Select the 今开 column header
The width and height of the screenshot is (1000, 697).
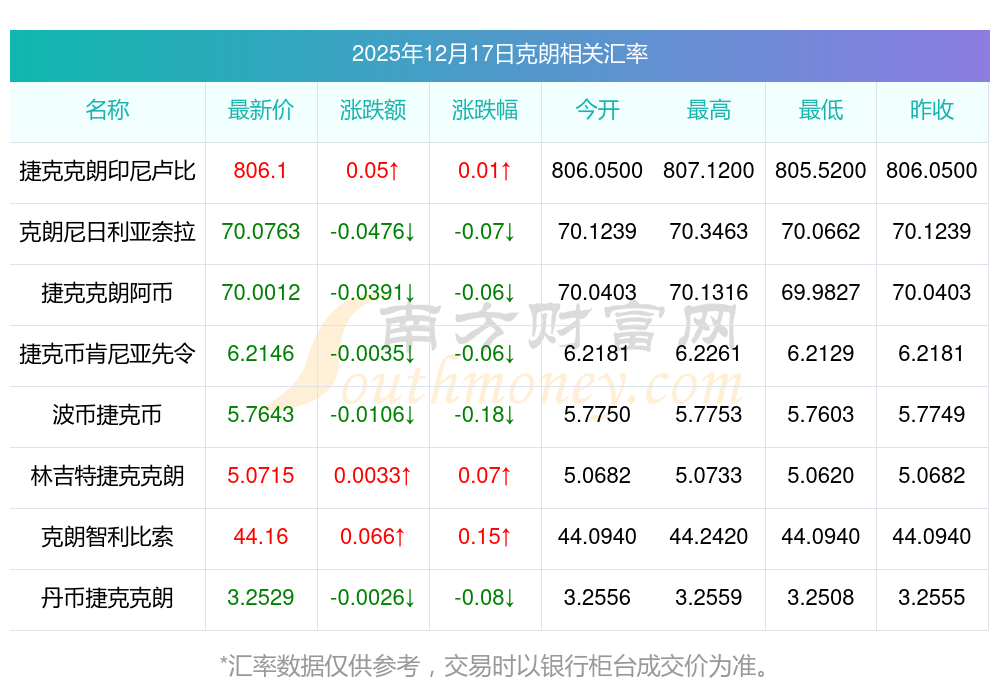click(x=597, y=110)
